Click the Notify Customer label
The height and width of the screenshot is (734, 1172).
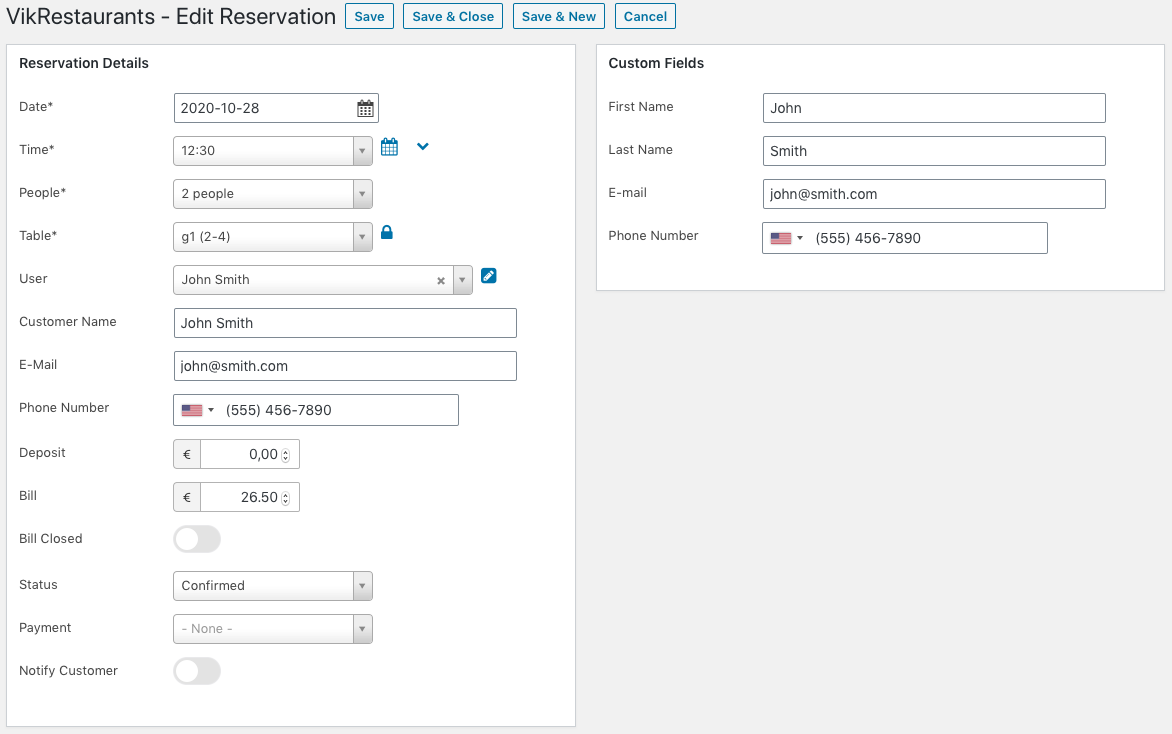tap(68, 671)
